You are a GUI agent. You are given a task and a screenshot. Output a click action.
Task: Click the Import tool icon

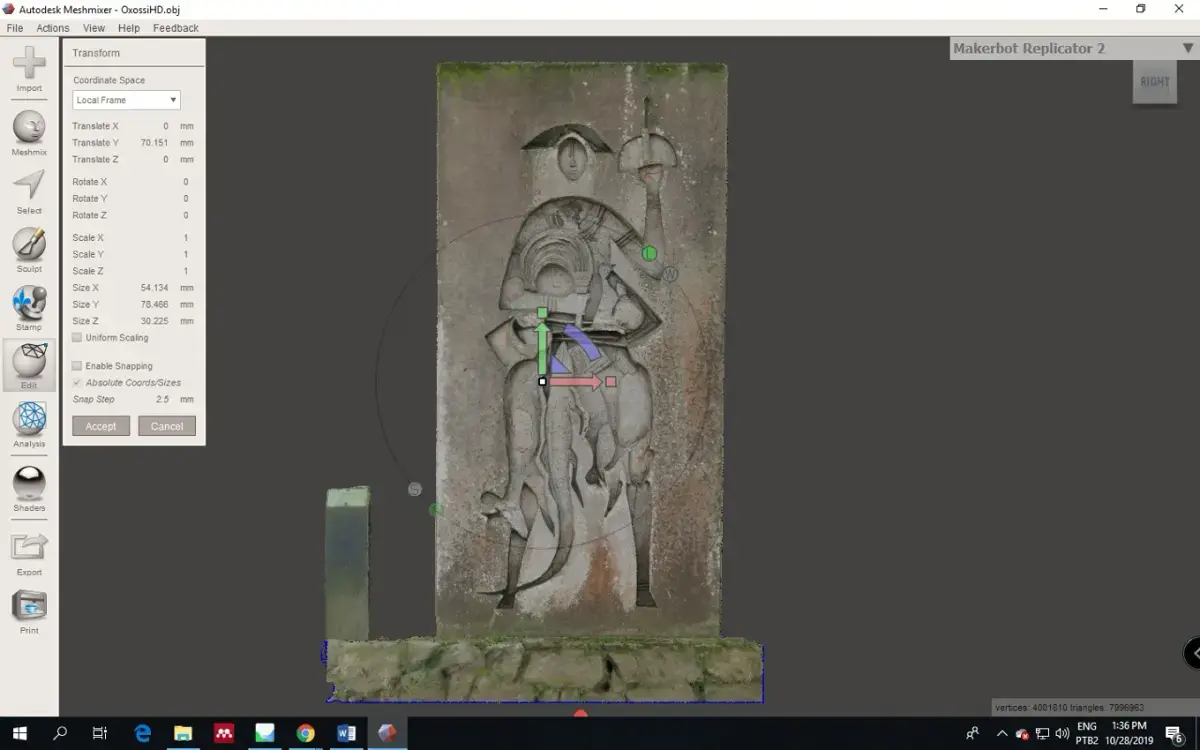click(29, 64)
